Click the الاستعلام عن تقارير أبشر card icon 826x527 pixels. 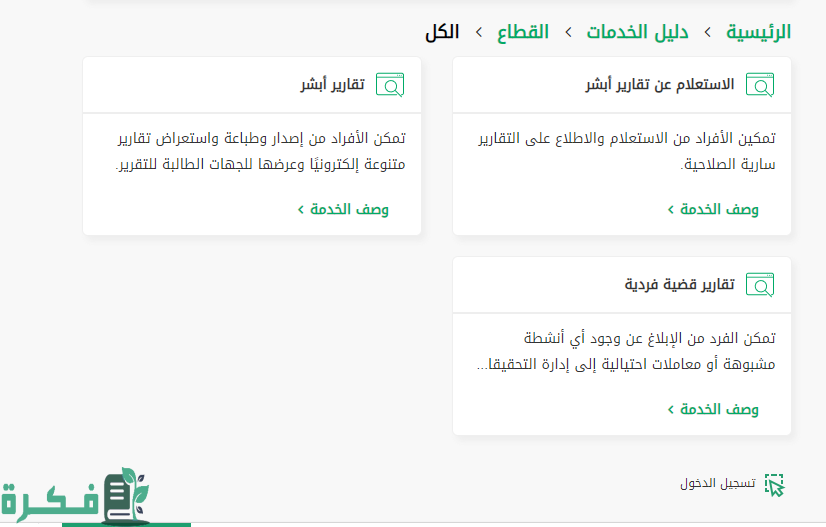coord(760,85)
